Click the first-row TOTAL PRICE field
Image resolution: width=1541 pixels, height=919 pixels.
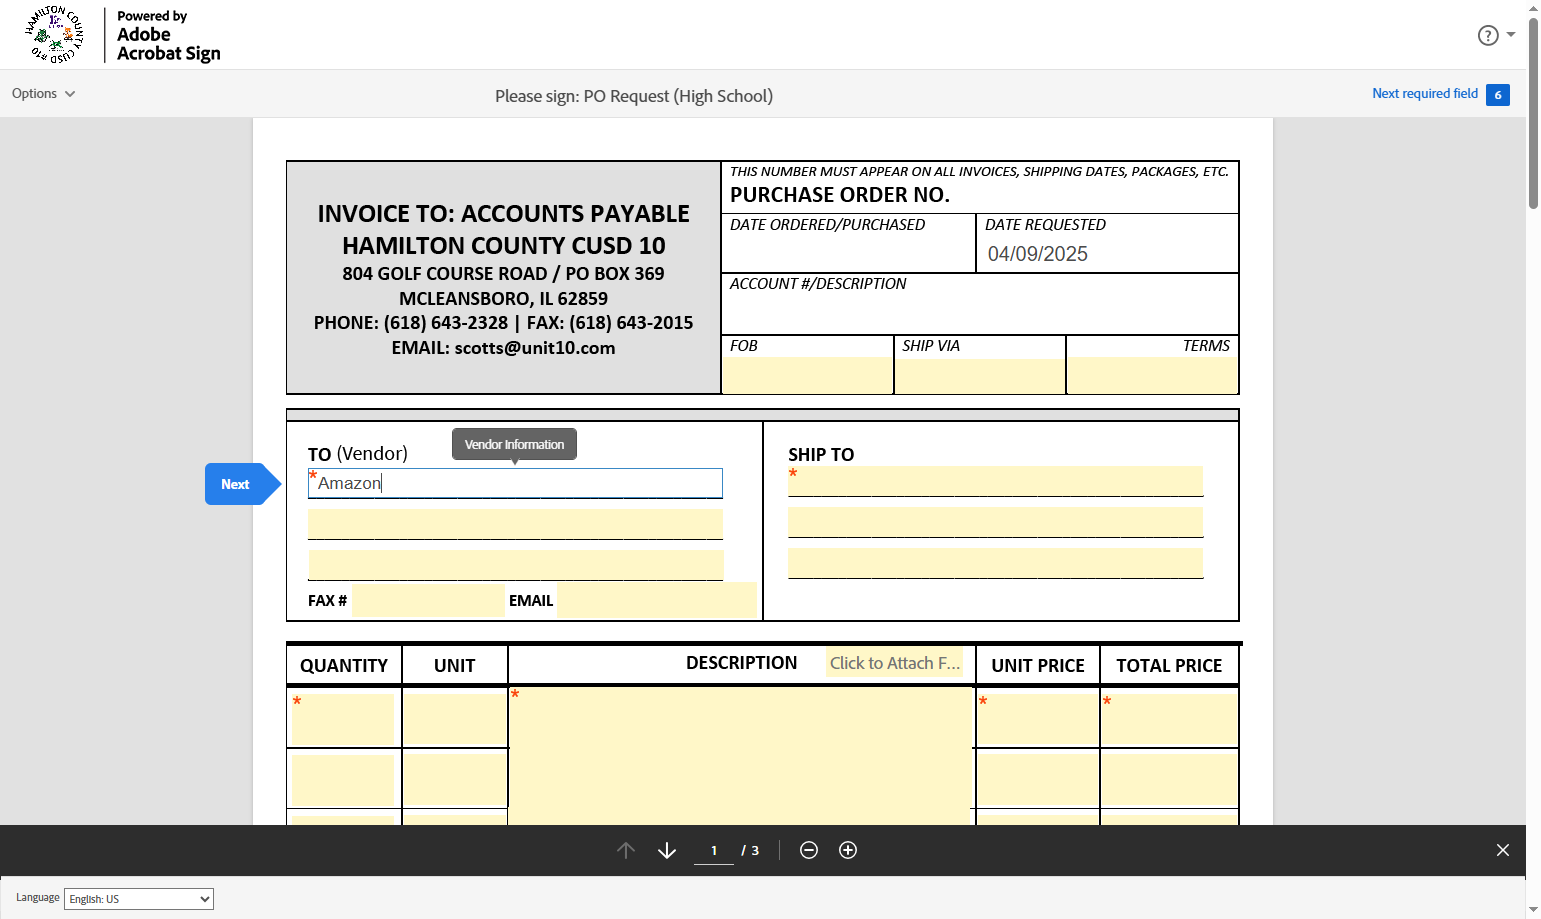tap(1170, 719)
